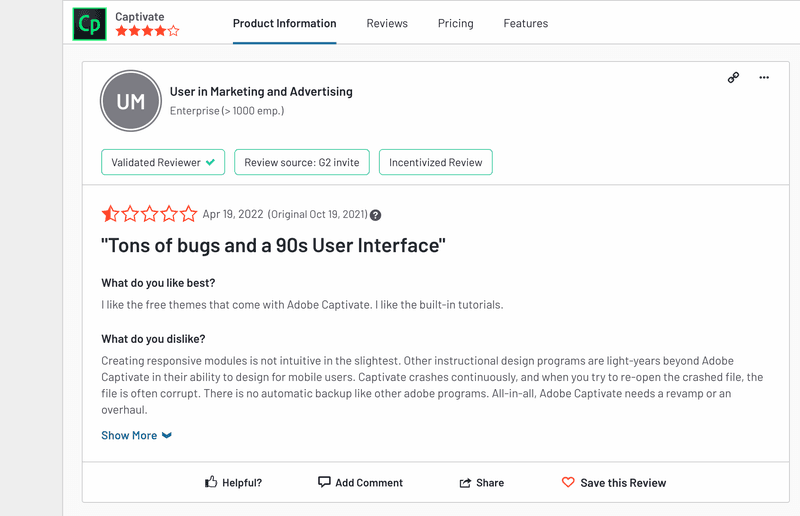The height and width of the screenshot is (516, 800).
Task: Click the review's one-star rating
Action: [x=149, y=213]
